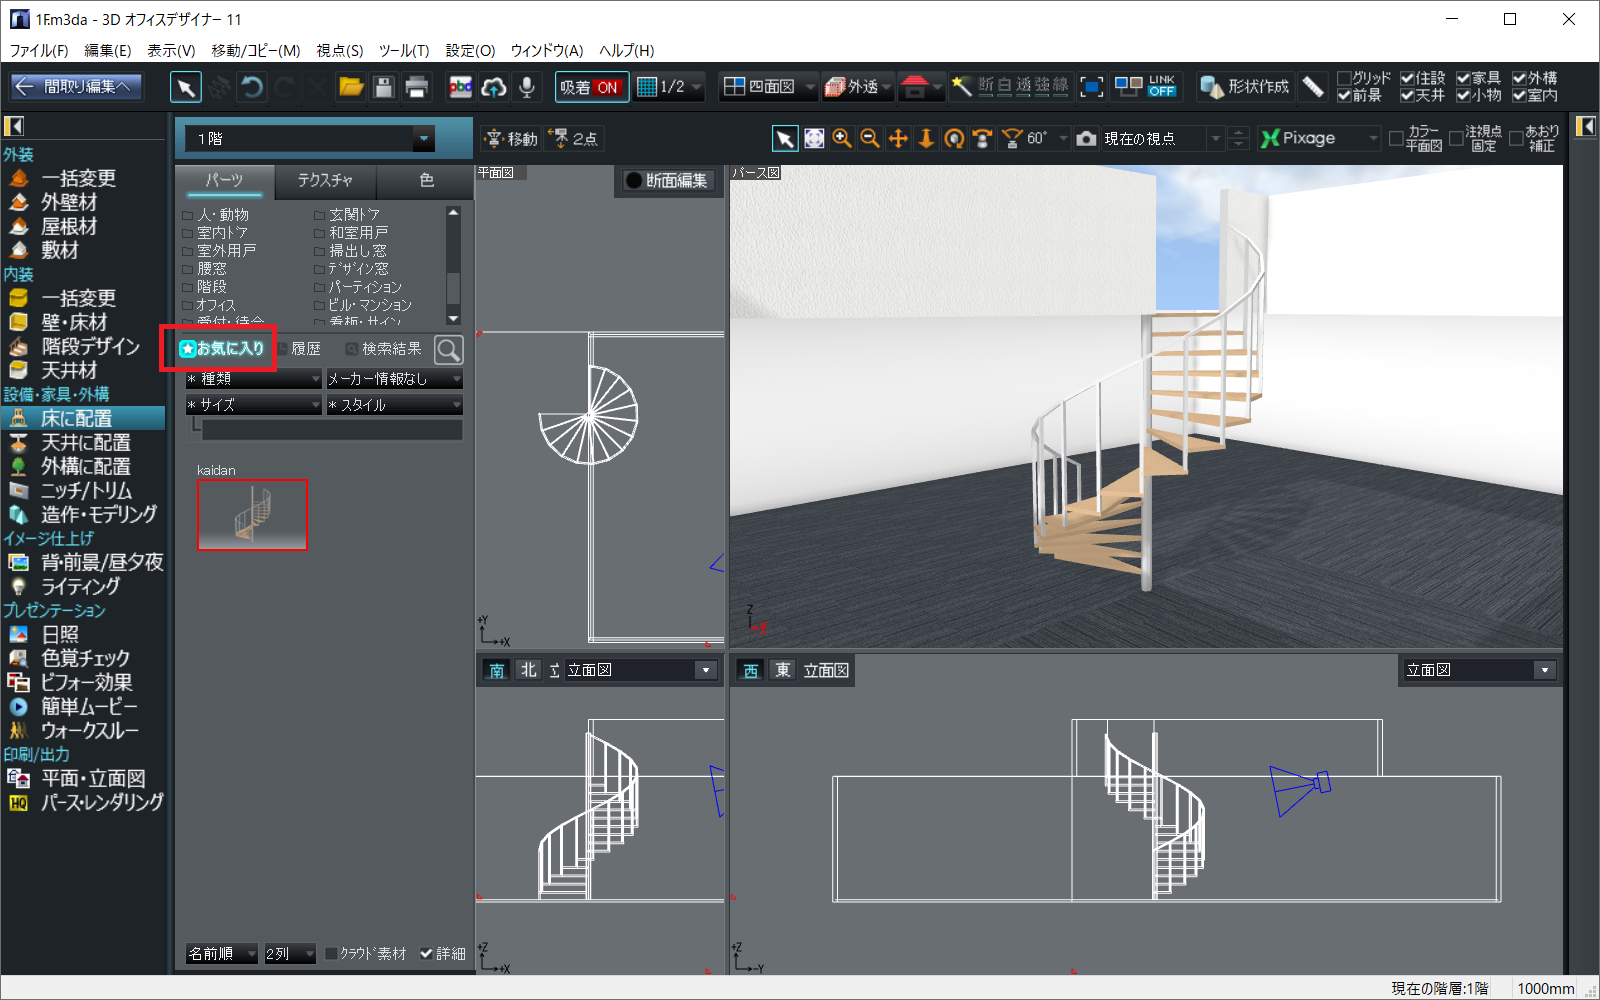This screenshot has height=1000, width=1600.
Task: Switch to the テクスチャ tab
Action: [x=325, y=180]
